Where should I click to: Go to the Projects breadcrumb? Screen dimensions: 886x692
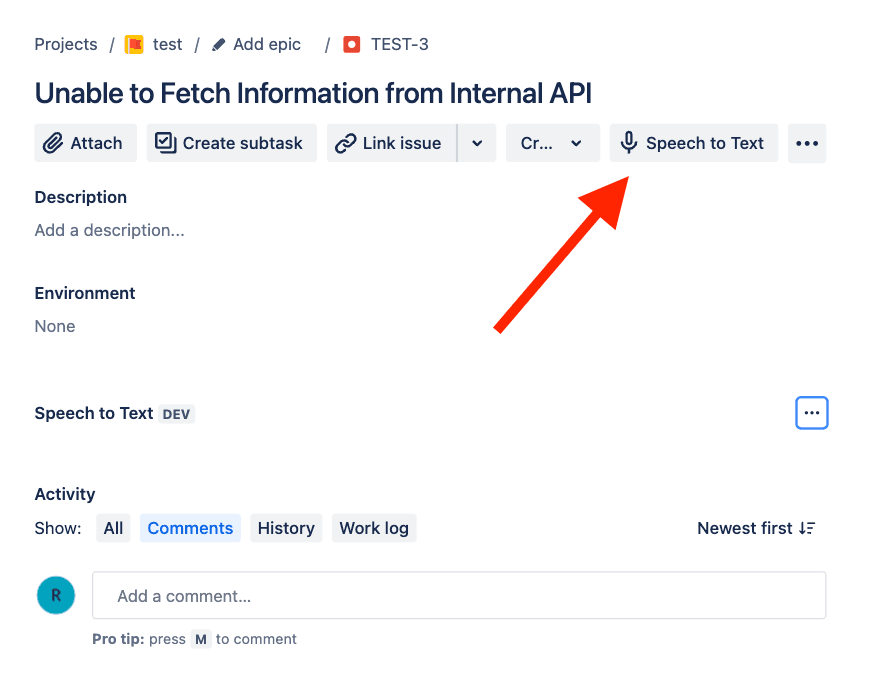tap(66, 44)
